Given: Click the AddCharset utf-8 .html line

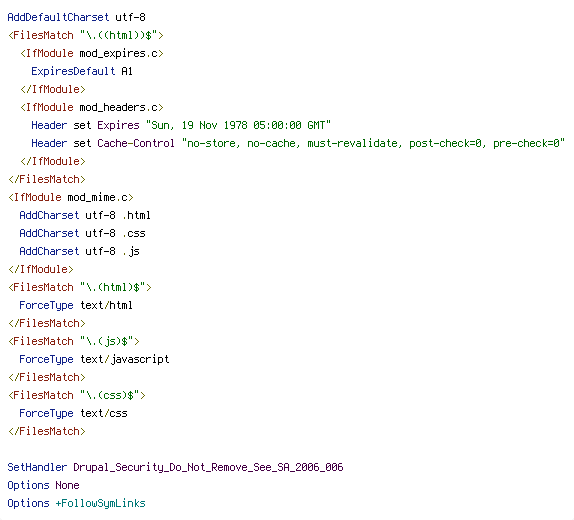Looking at the screenshot, I should (85, 215).
